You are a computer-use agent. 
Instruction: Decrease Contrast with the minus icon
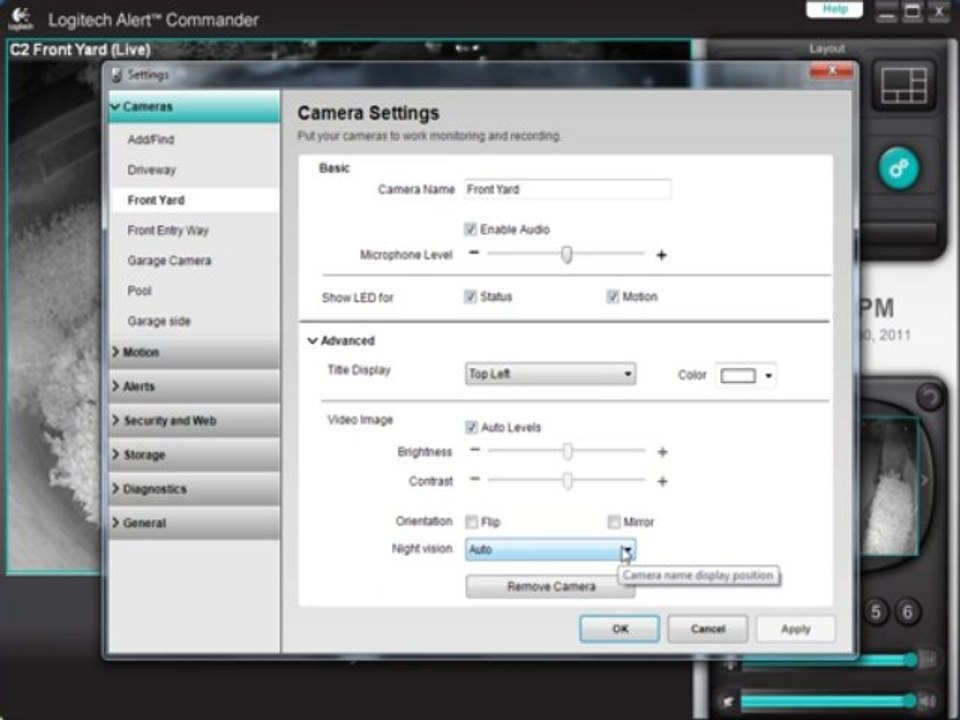click(474, 479)
